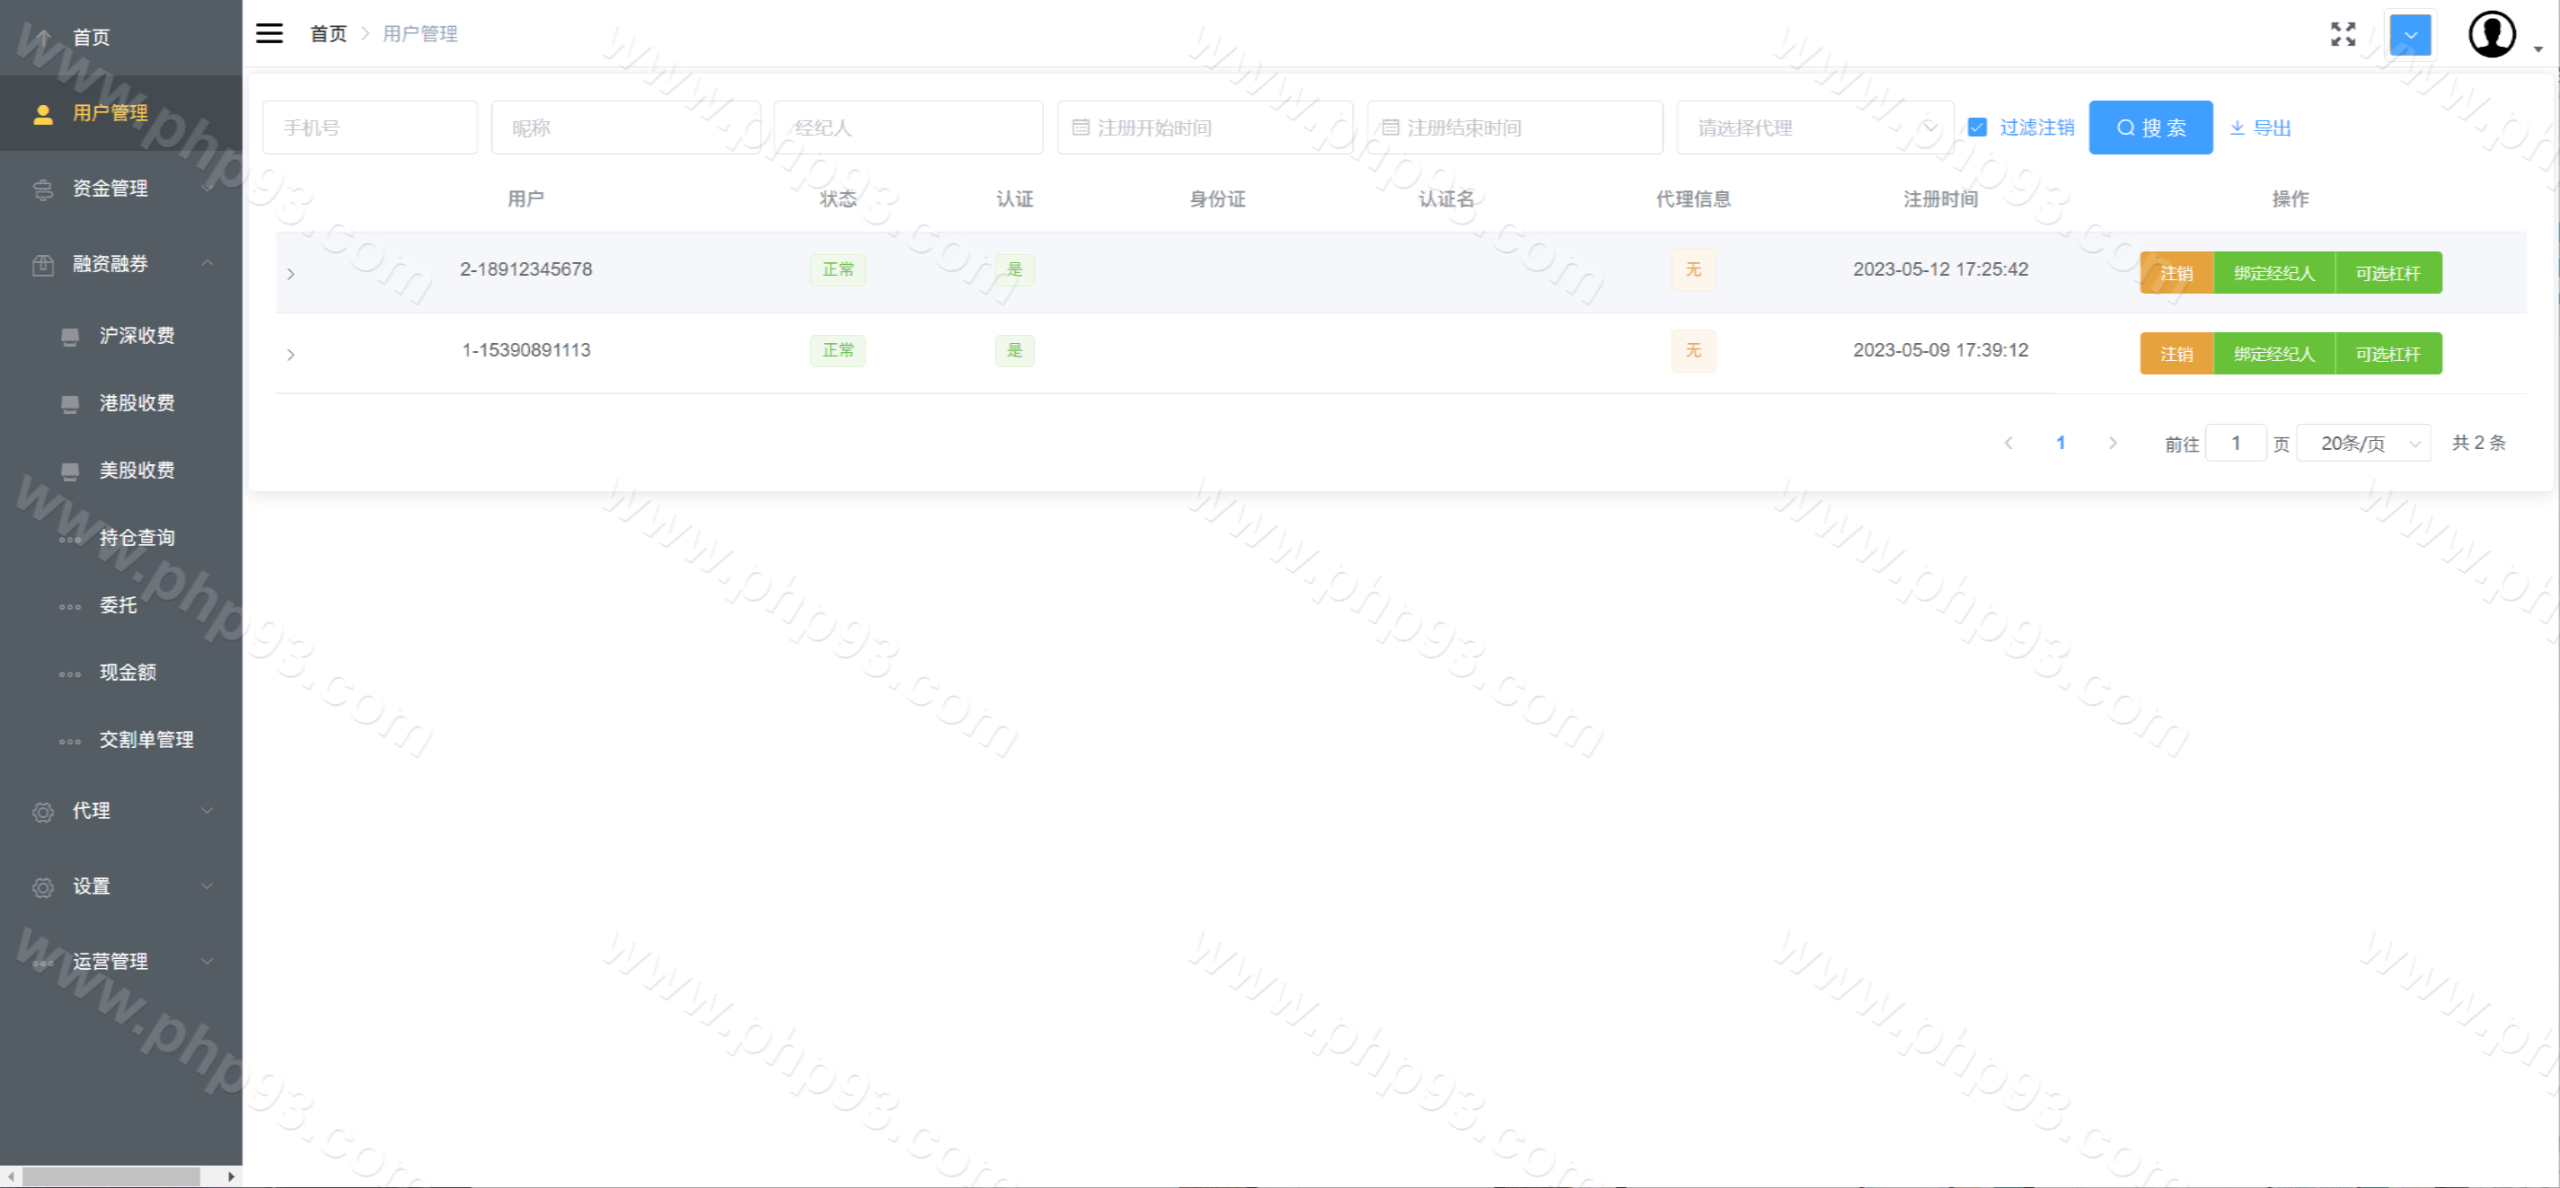Open 沪深收费 sidebar item
The image size is (2560, 1188).
click(137, 336)
